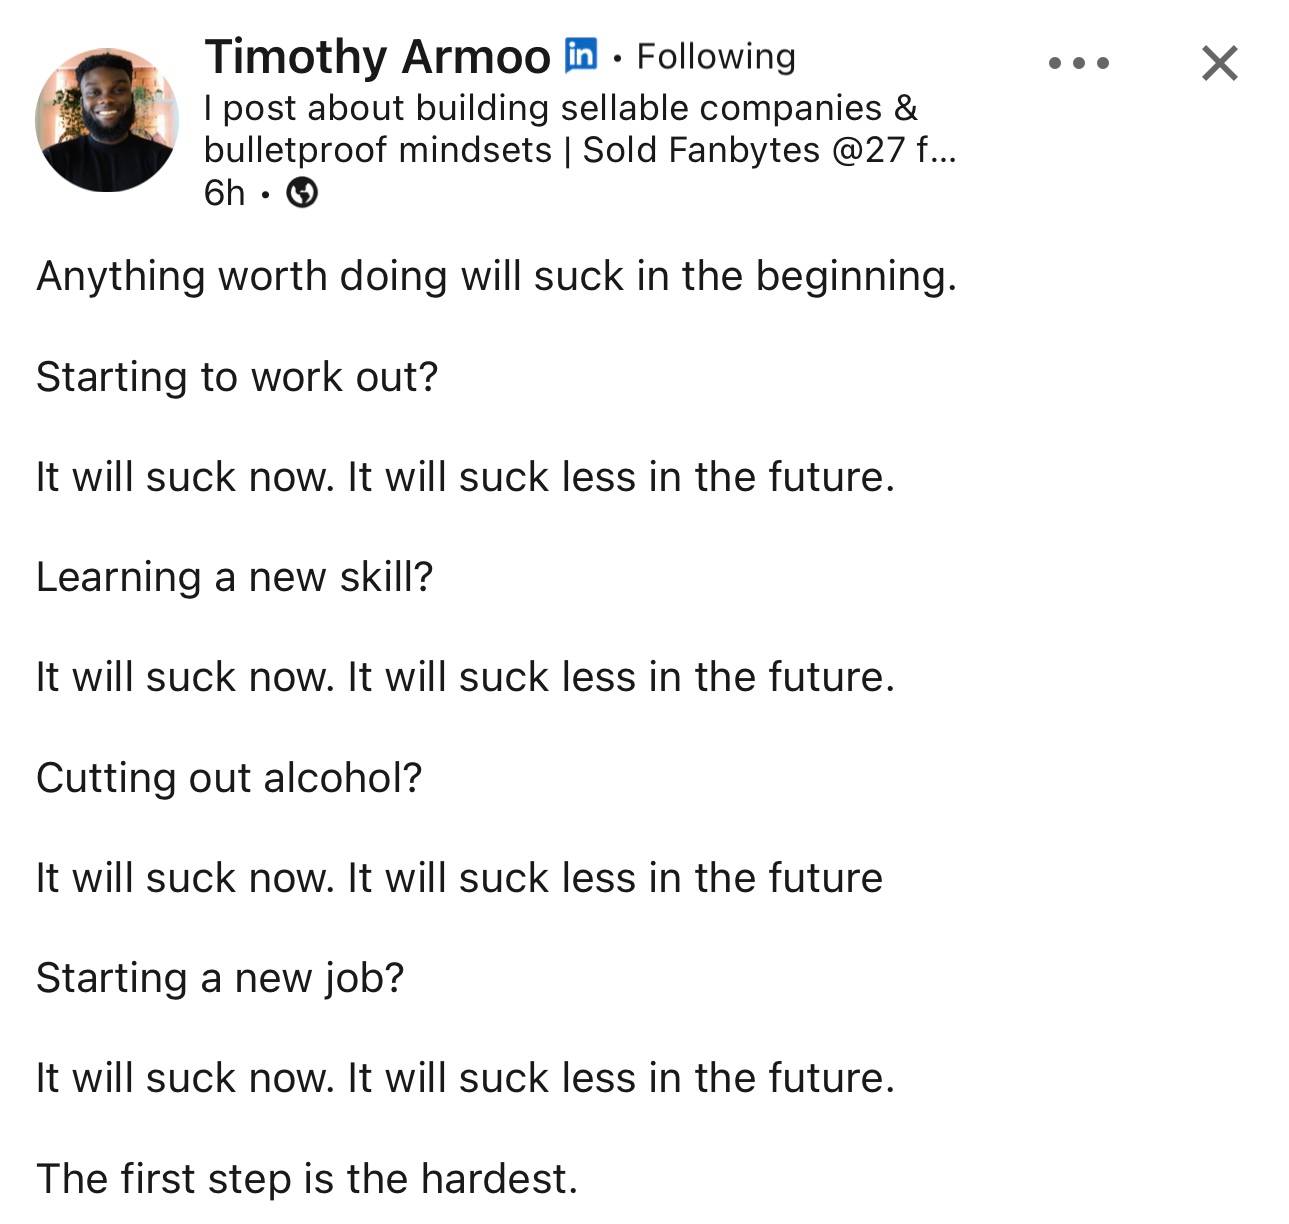Click the 'Starting a new job?' line
The image size is (1289, 1224).
coord(220,978)
